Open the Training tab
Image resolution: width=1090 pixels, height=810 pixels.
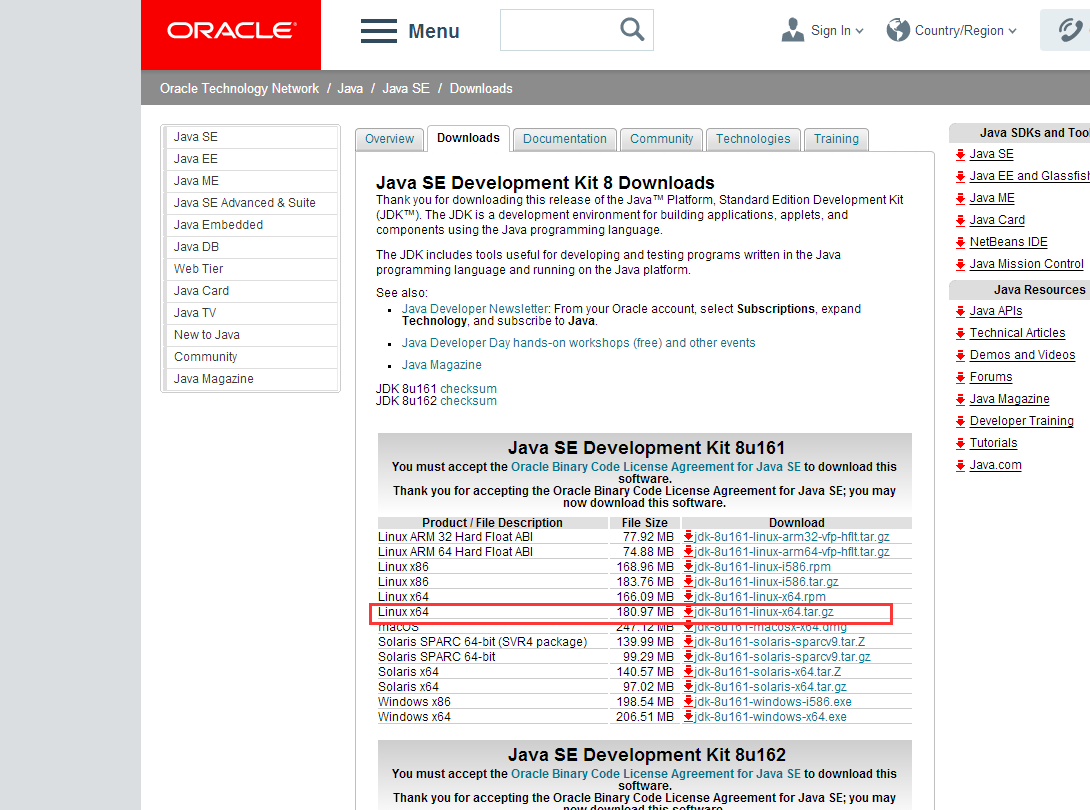(x=836, y=139)
